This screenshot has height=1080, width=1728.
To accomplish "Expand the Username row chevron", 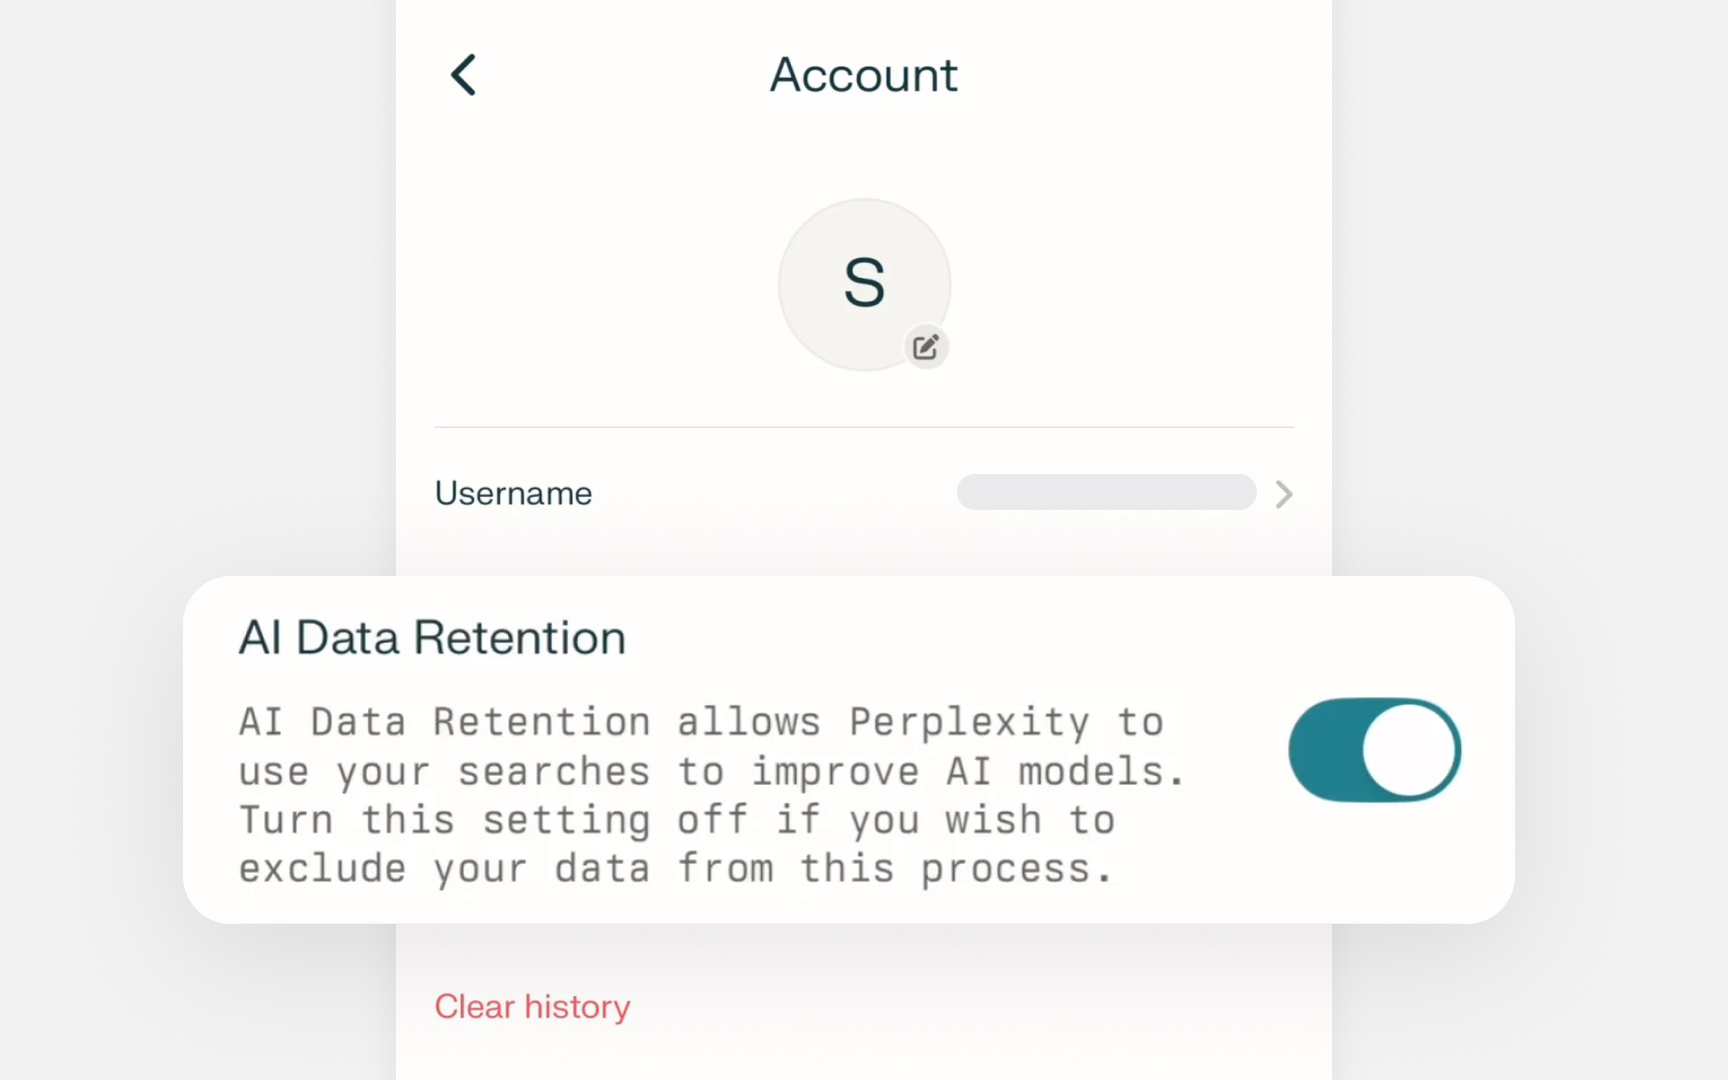I will coord(1284,494).
